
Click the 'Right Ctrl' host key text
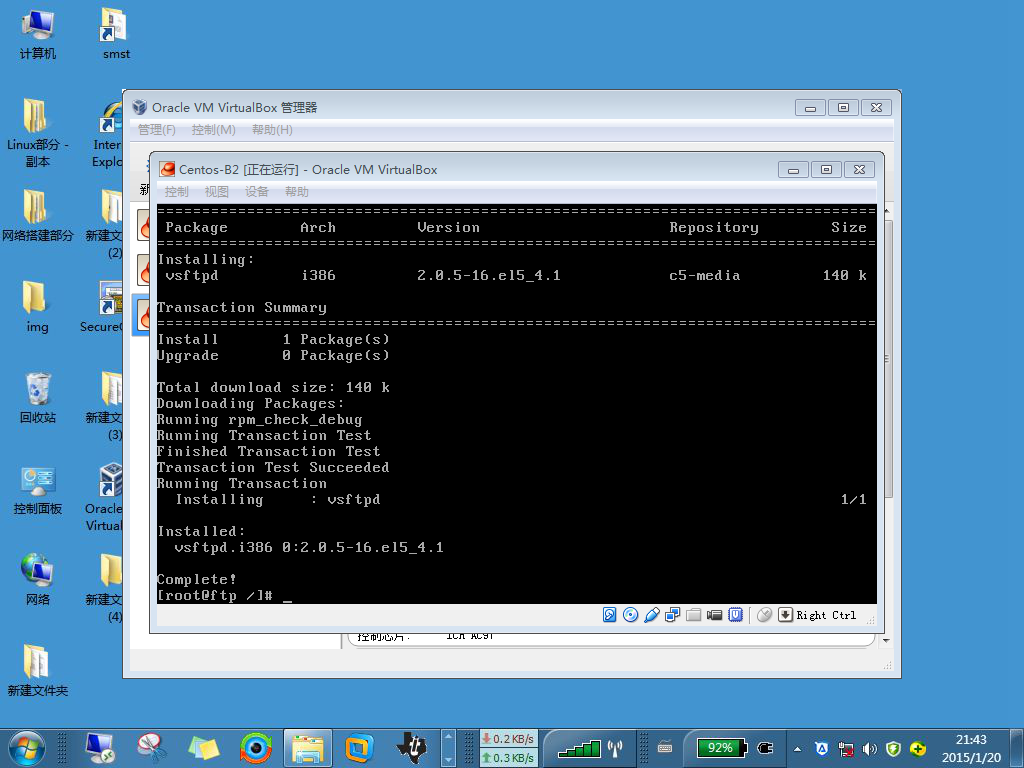[825, 615]
